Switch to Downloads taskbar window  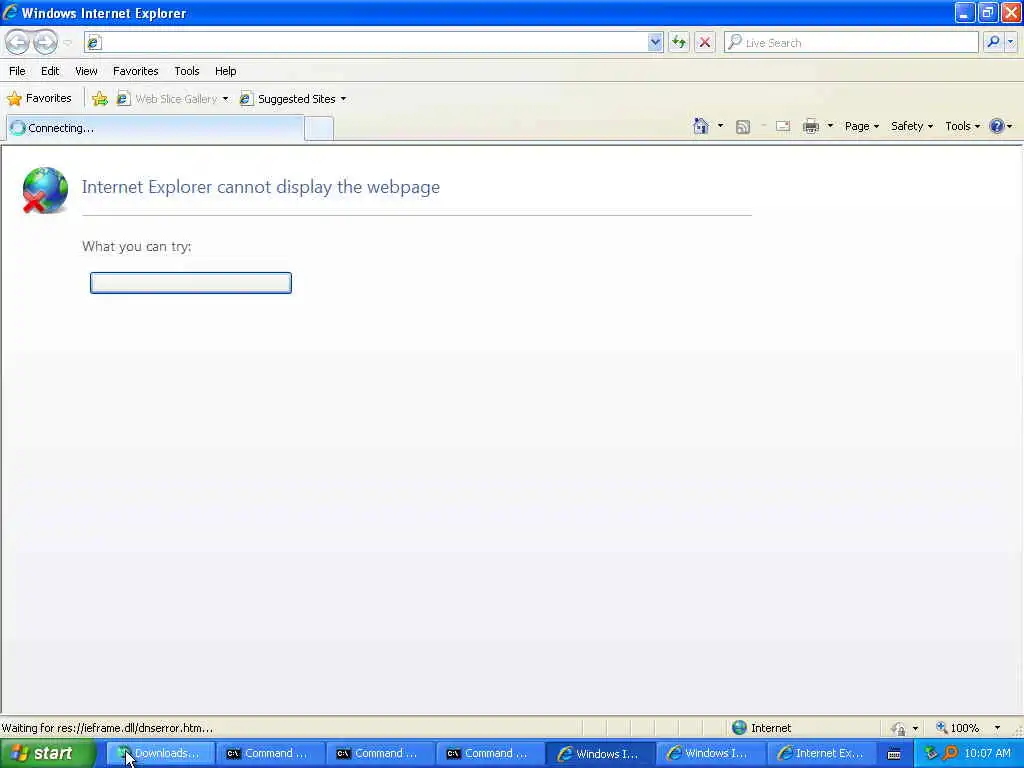[161, 753]
